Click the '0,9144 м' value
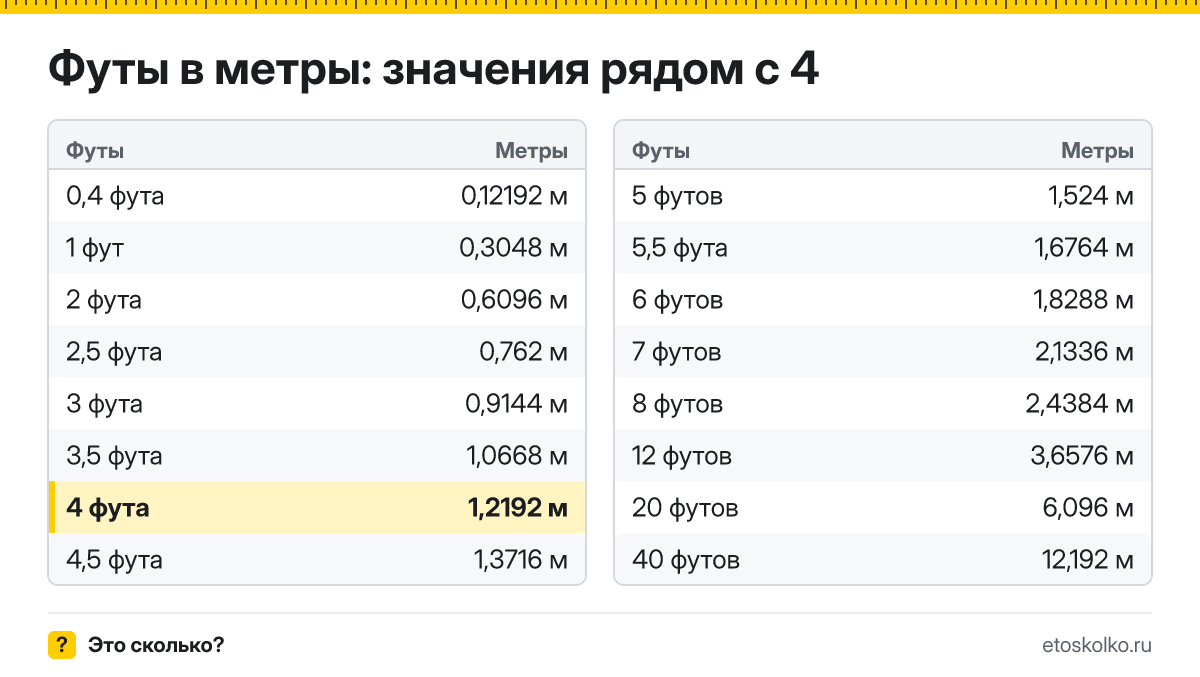Image resolution: width=1200 pixels, height=677 pixels. 516,404
